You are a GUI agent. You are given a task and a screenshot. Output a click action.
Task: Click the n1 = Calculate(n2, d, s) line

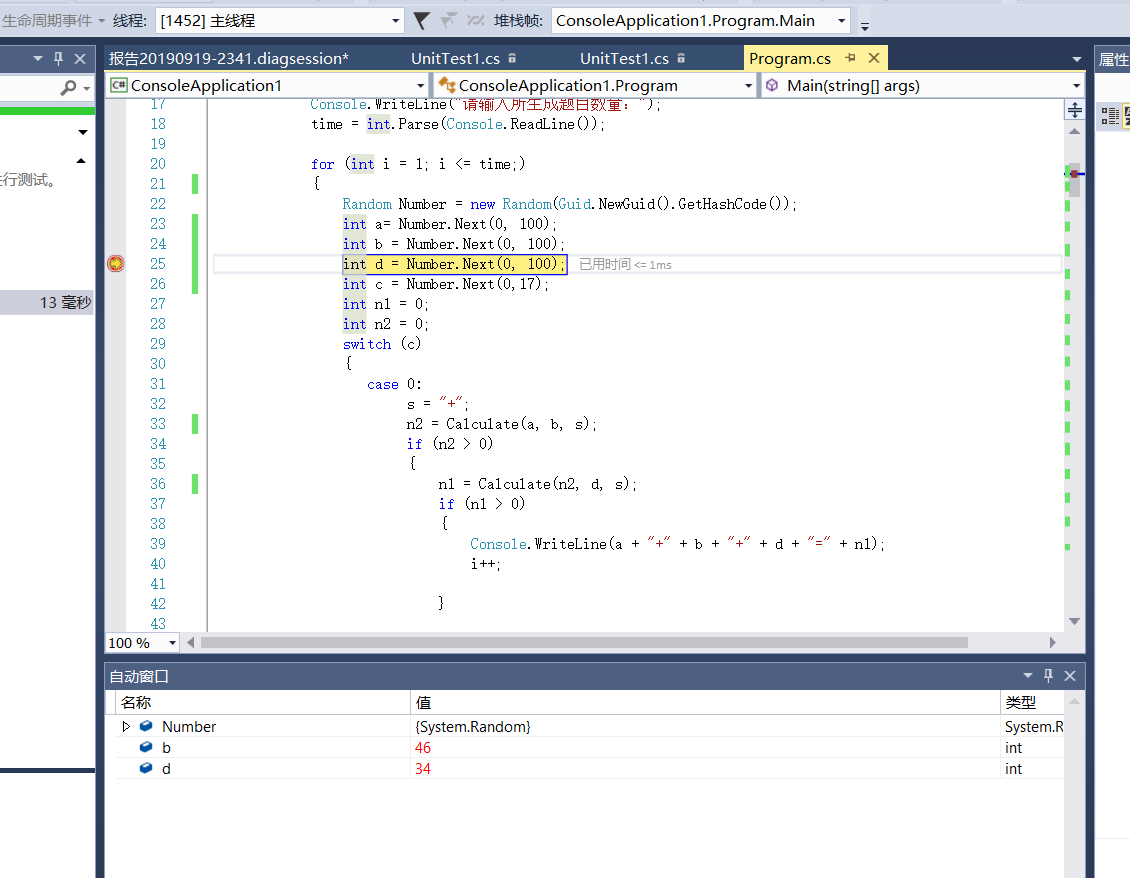537,484
